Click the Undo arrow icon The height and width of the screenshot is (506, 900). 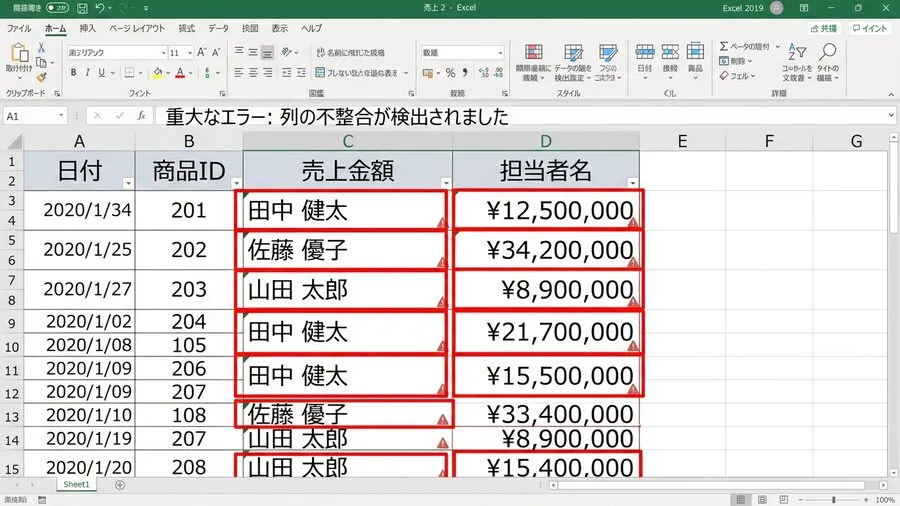pos(100,8)
